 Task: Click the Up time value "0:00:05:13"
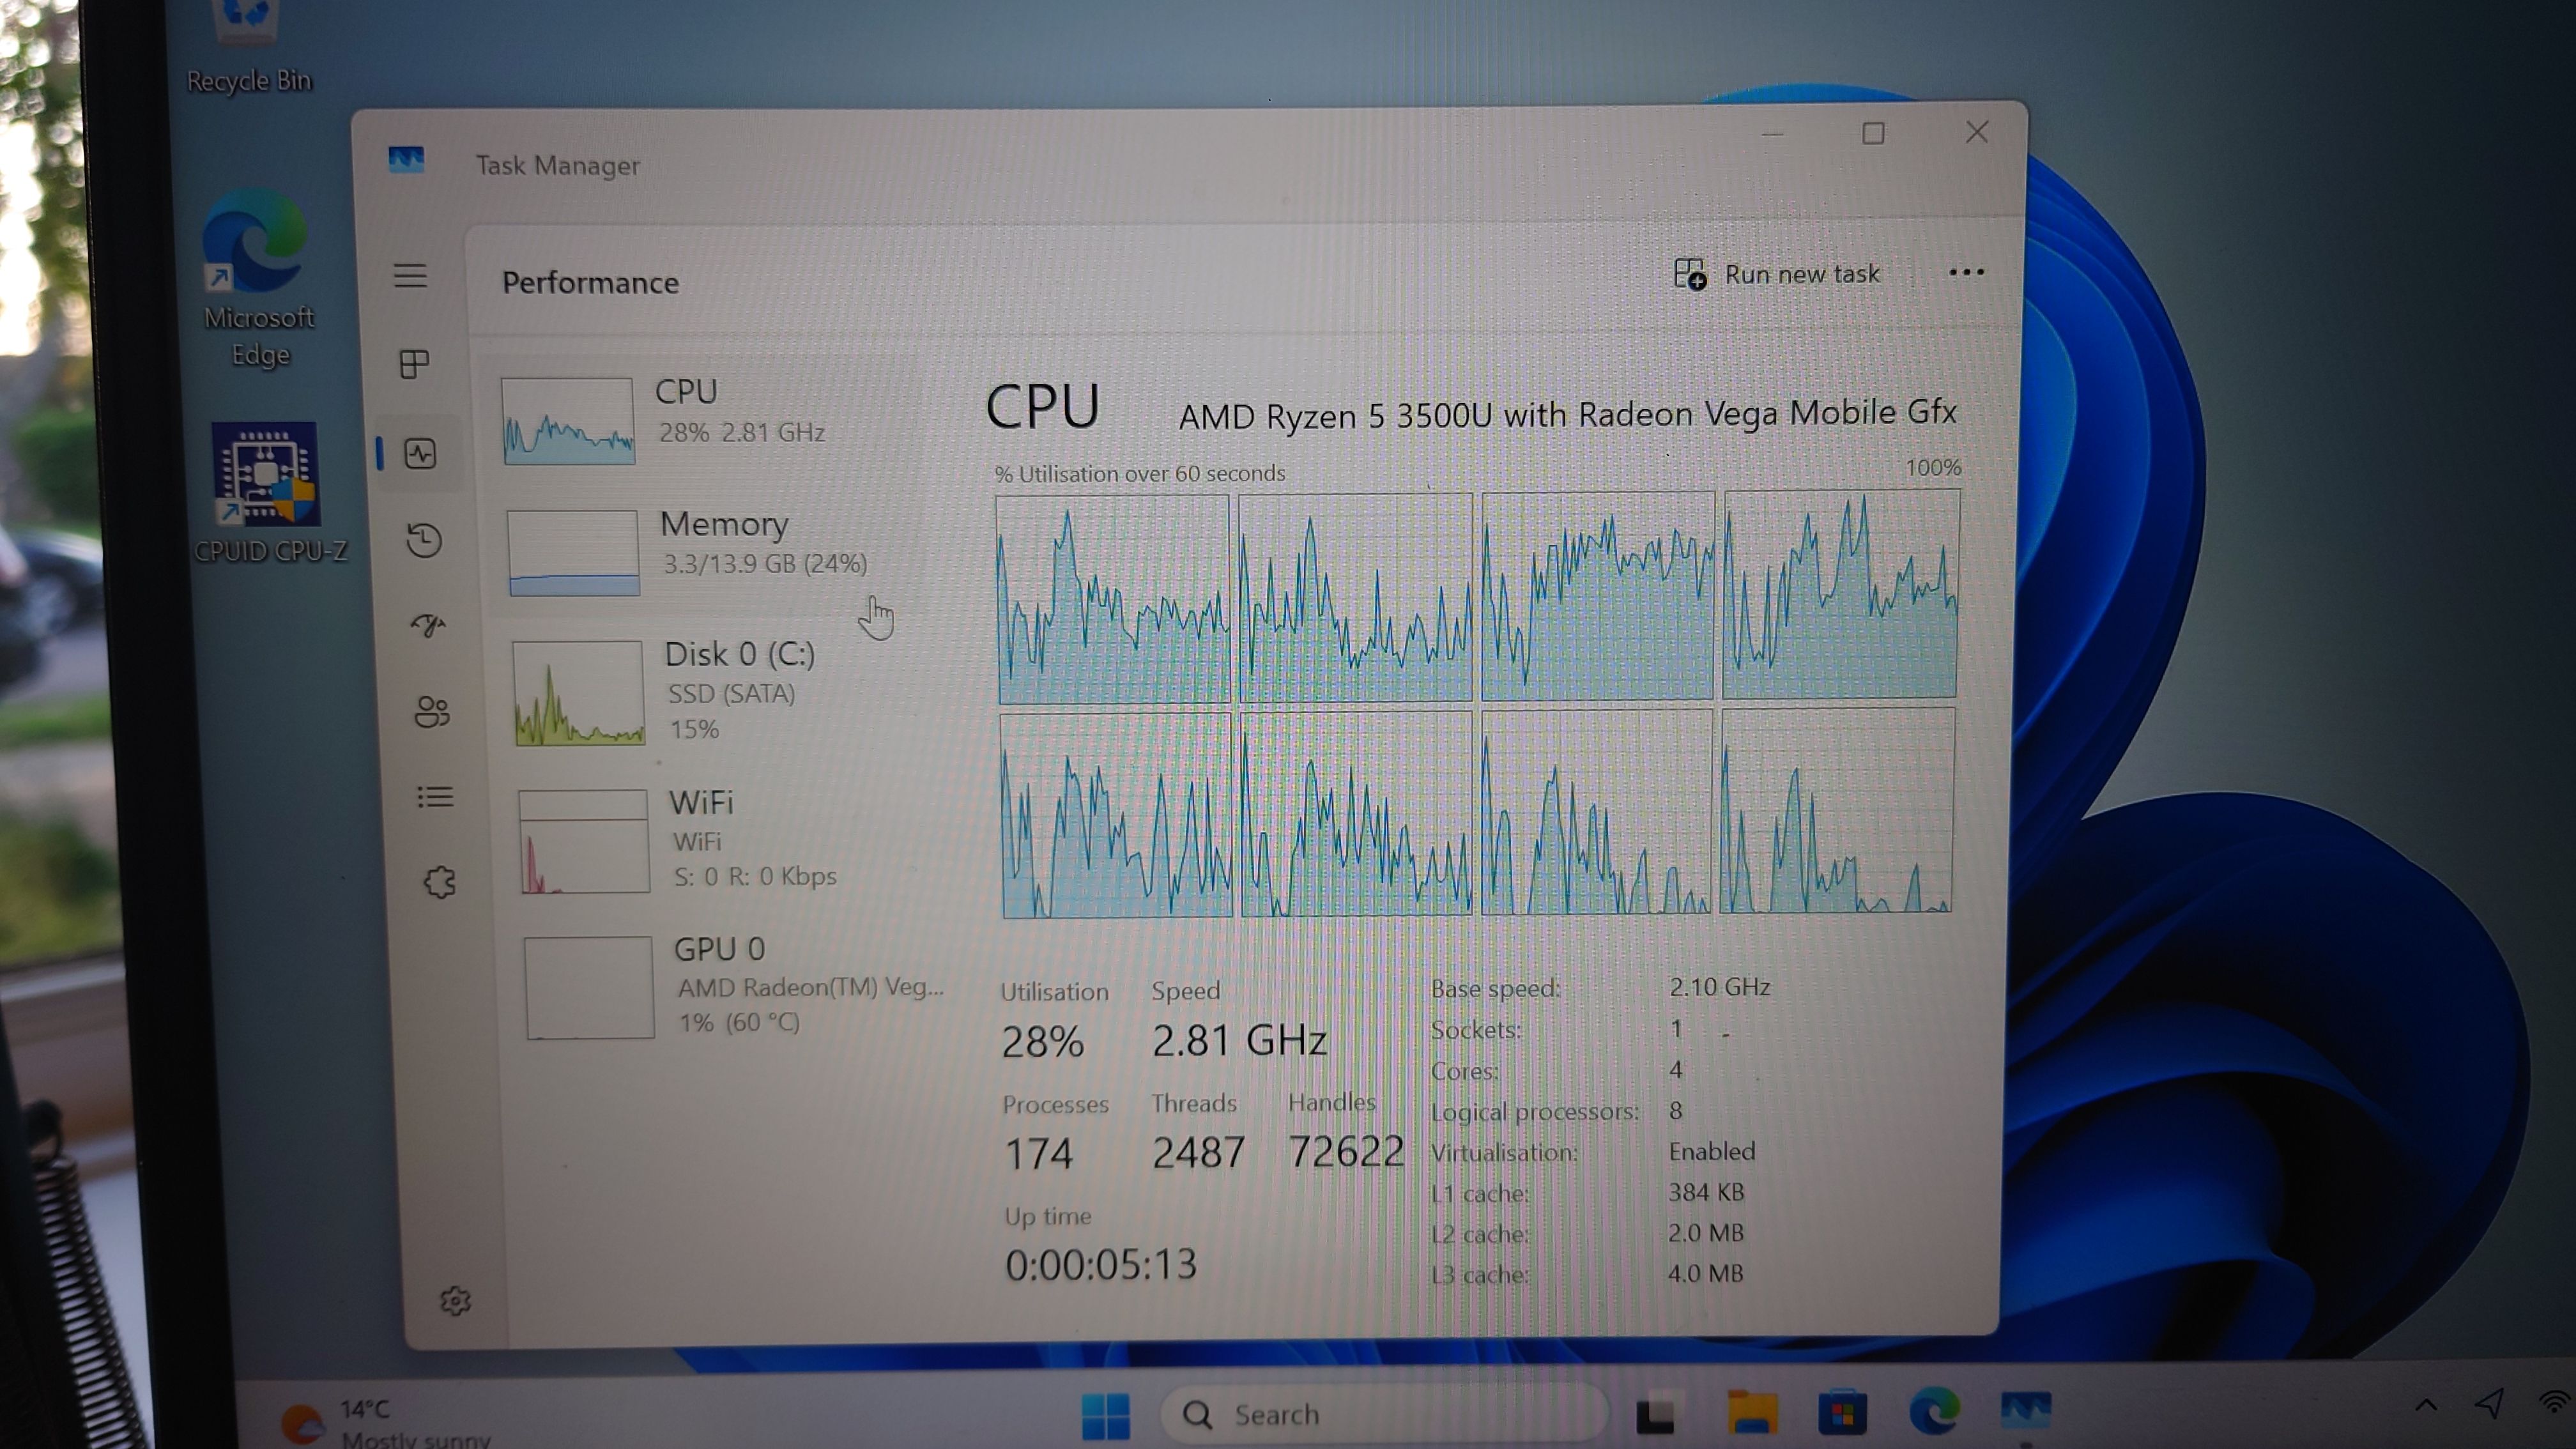coord(1100,1265)
